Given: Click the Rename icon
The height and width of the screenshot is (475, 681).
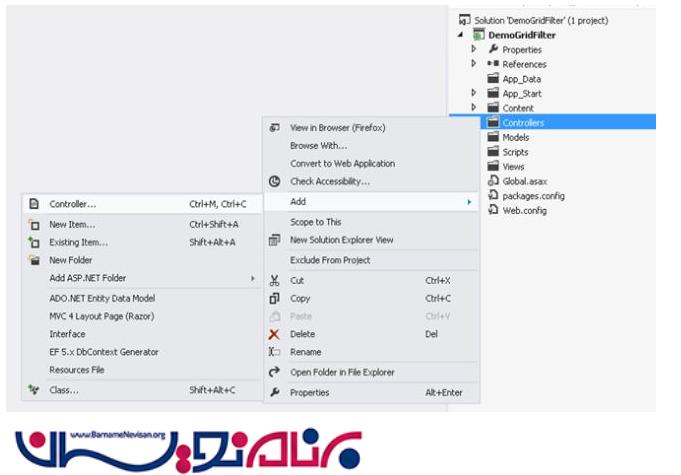Looking at the screenshot, I should click(x=274, y=352).
